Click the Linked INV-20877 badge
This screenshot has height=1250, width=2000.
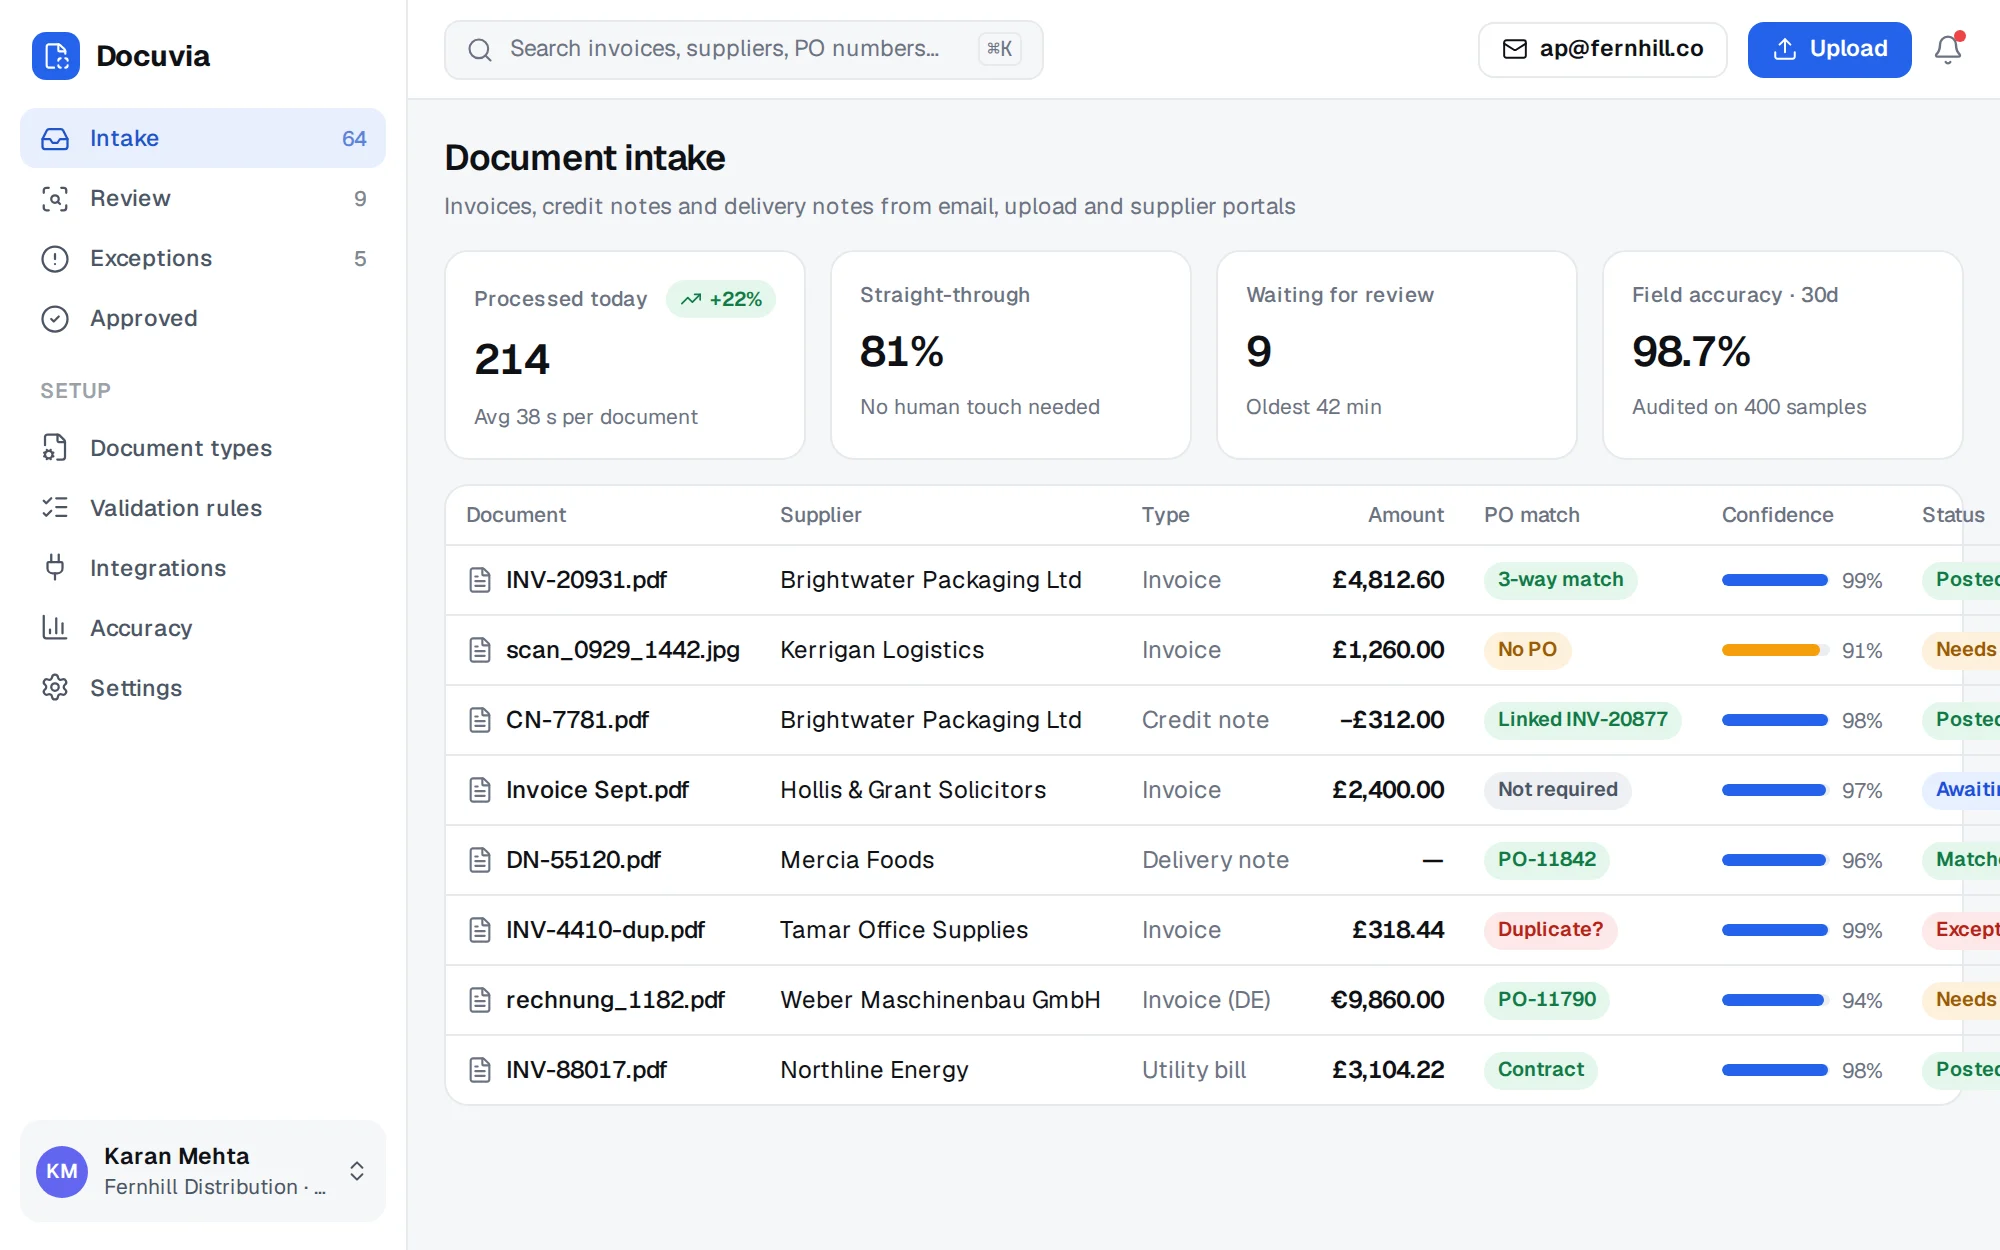point(1582,720)
